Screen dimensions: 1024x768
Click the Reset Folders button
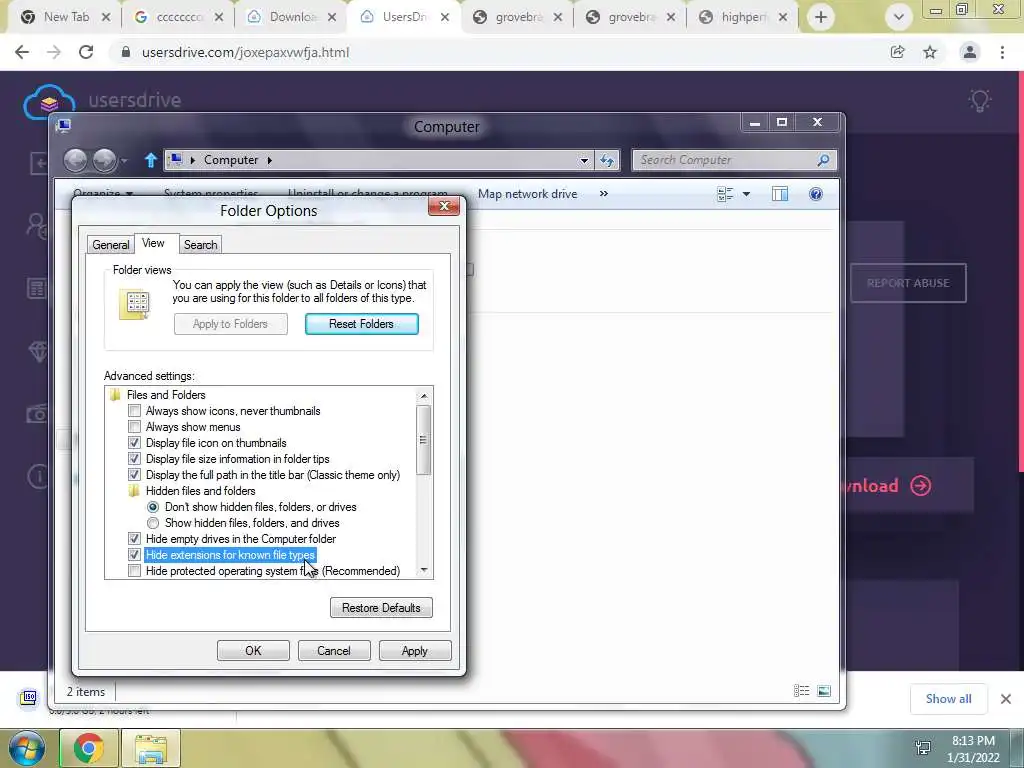tap(362, 324)
